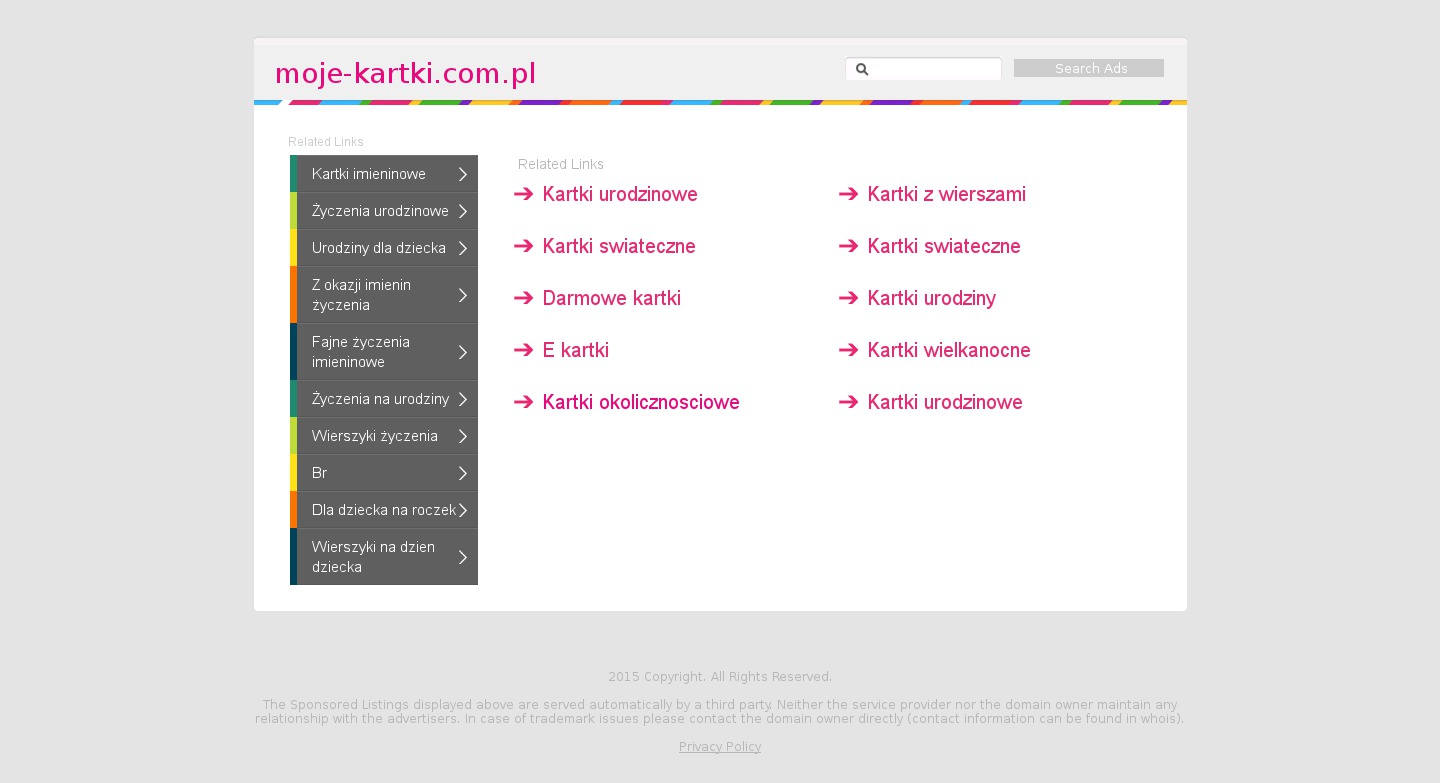Follow the Darmowe kartki link
The height and width of the screenshot is (783, 1440).
[611, 298]
